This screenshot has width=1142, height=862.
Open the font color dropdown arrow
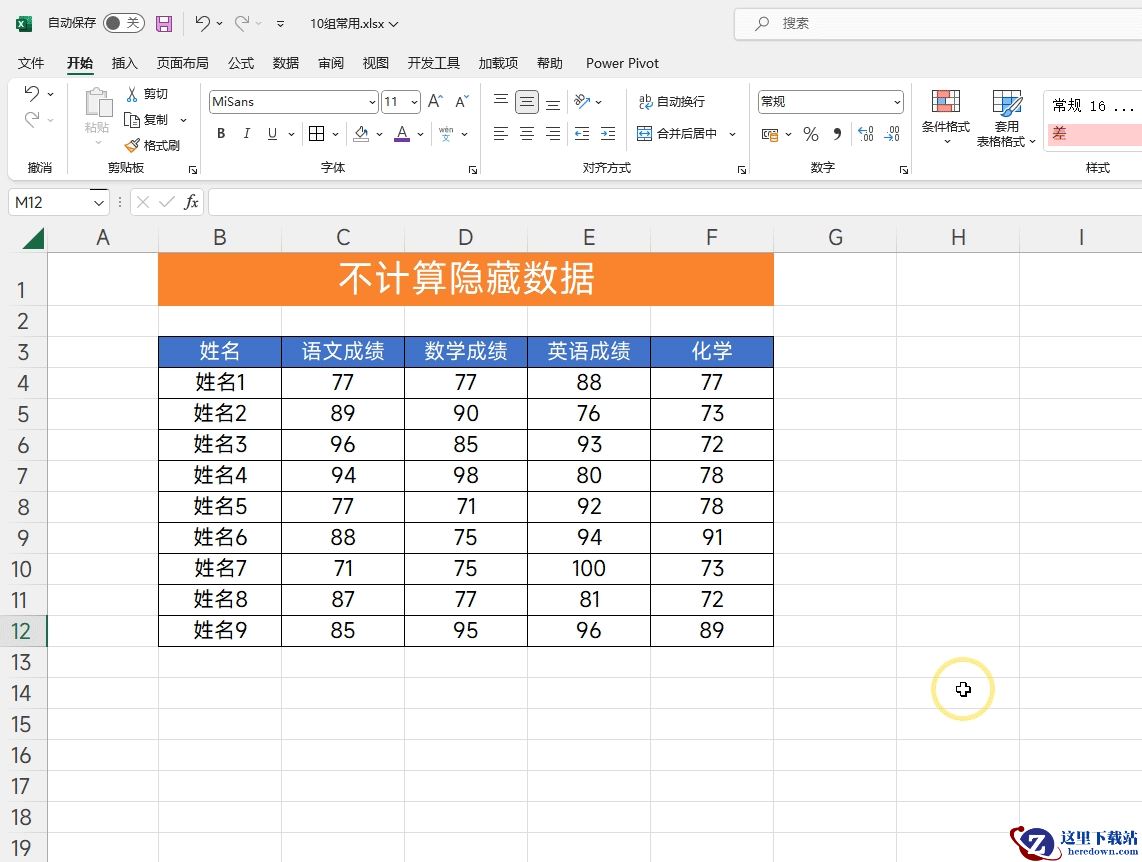pyautogui.click(x=420, y=134)
